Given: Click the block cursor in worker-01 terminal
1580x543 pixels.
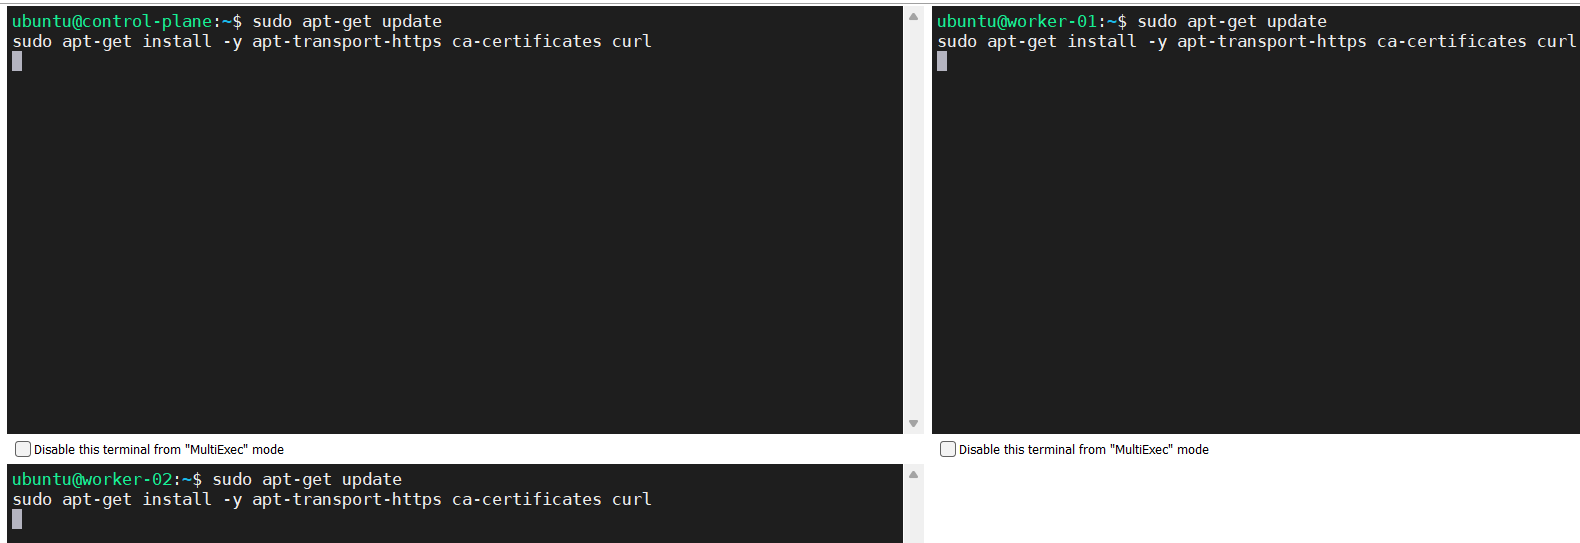Looking at the screenshot, I should [942, 61].
